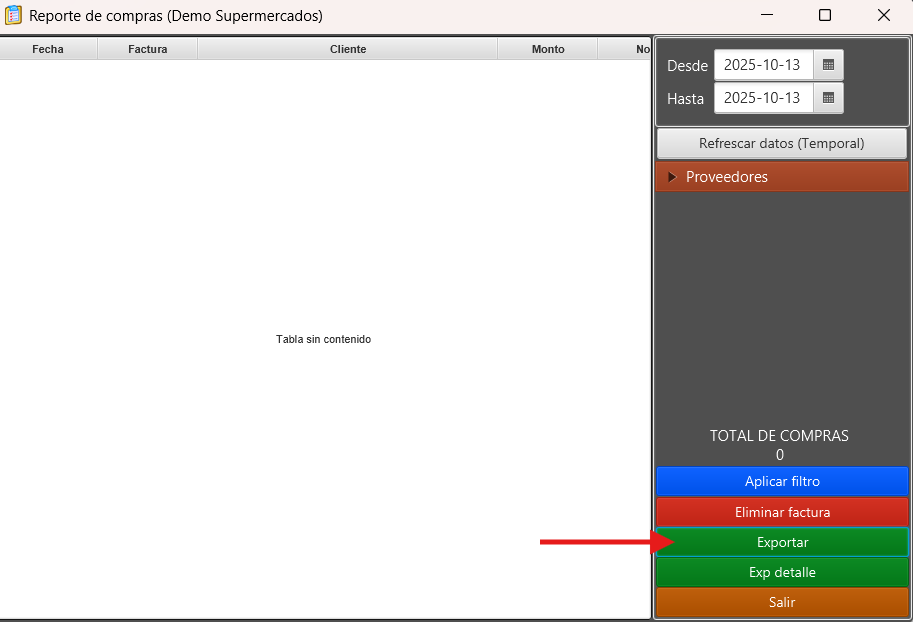Viewport: 913px width, 622px height.
Task: Click the truncated No column header
Action: click(x=626, y=49)
